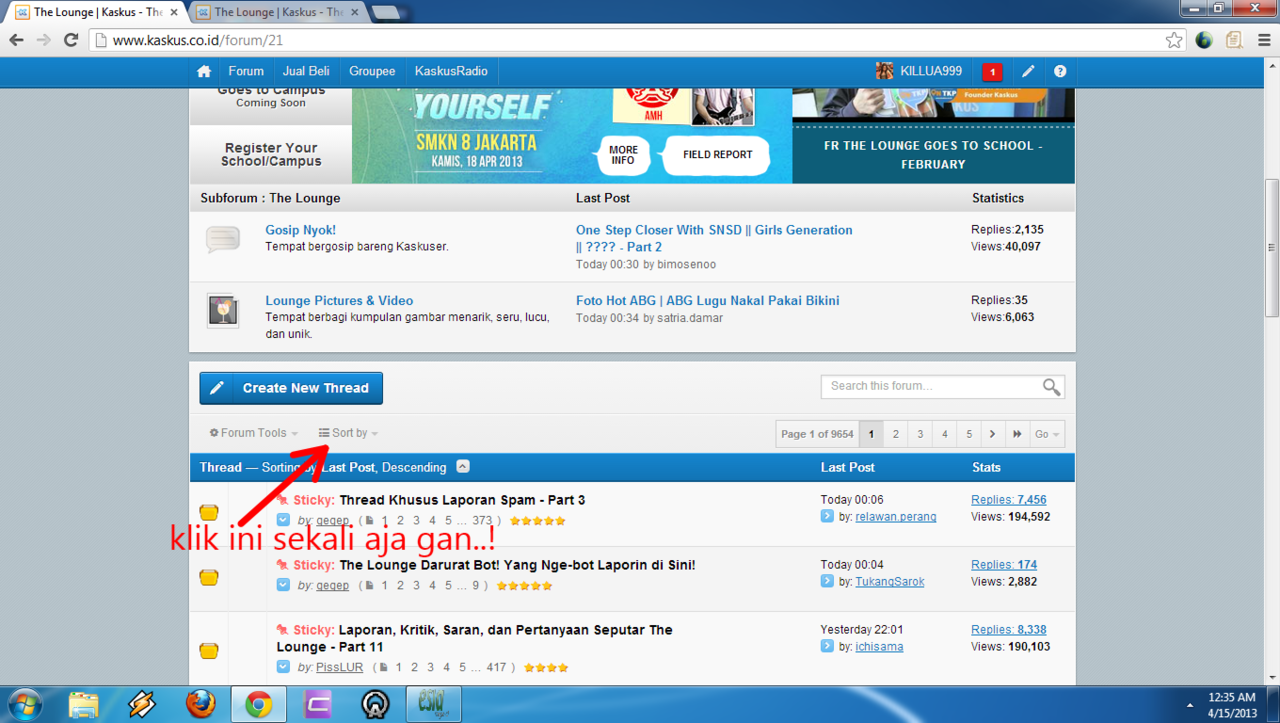Open Windows Start button

[x=24, y=704]
